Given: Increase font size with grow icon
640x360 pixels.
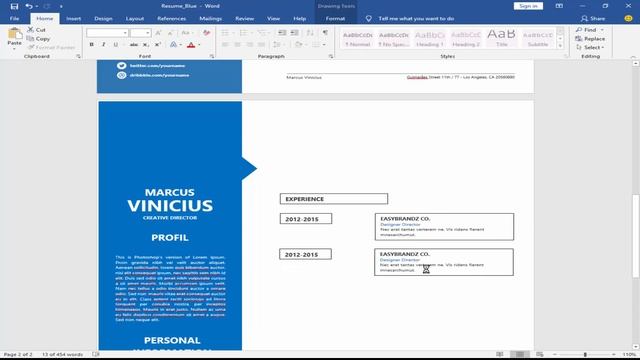Looking at the screenshot, I should click(x=158, y=33).
